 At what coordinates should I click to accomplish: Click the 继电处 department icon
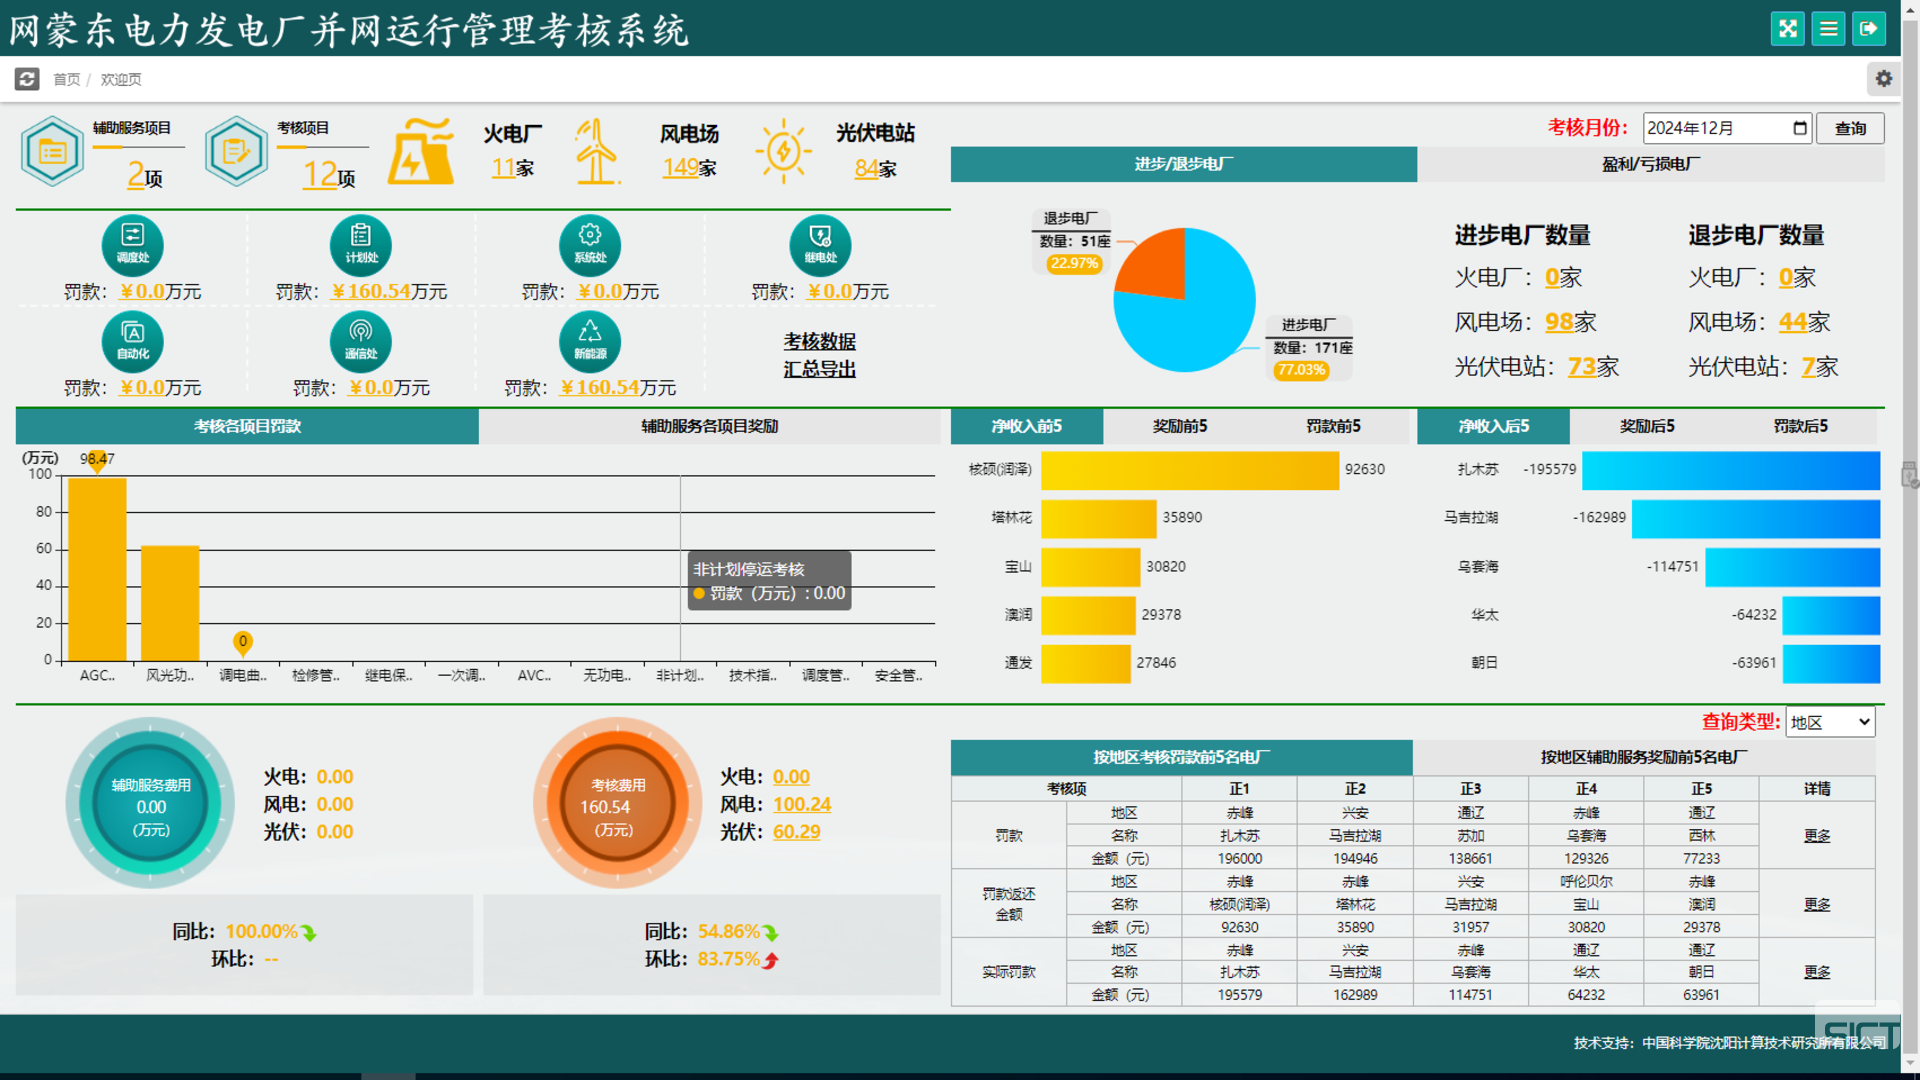pos(820,244)
